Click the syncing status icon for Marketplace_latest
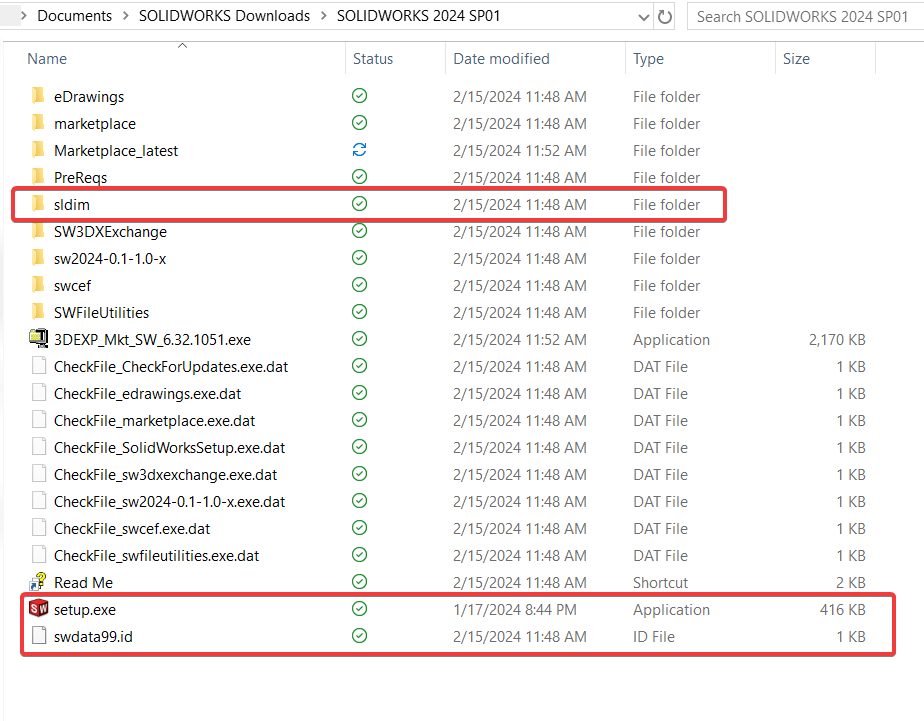This screenshot has width=924, height=721. 358,150
